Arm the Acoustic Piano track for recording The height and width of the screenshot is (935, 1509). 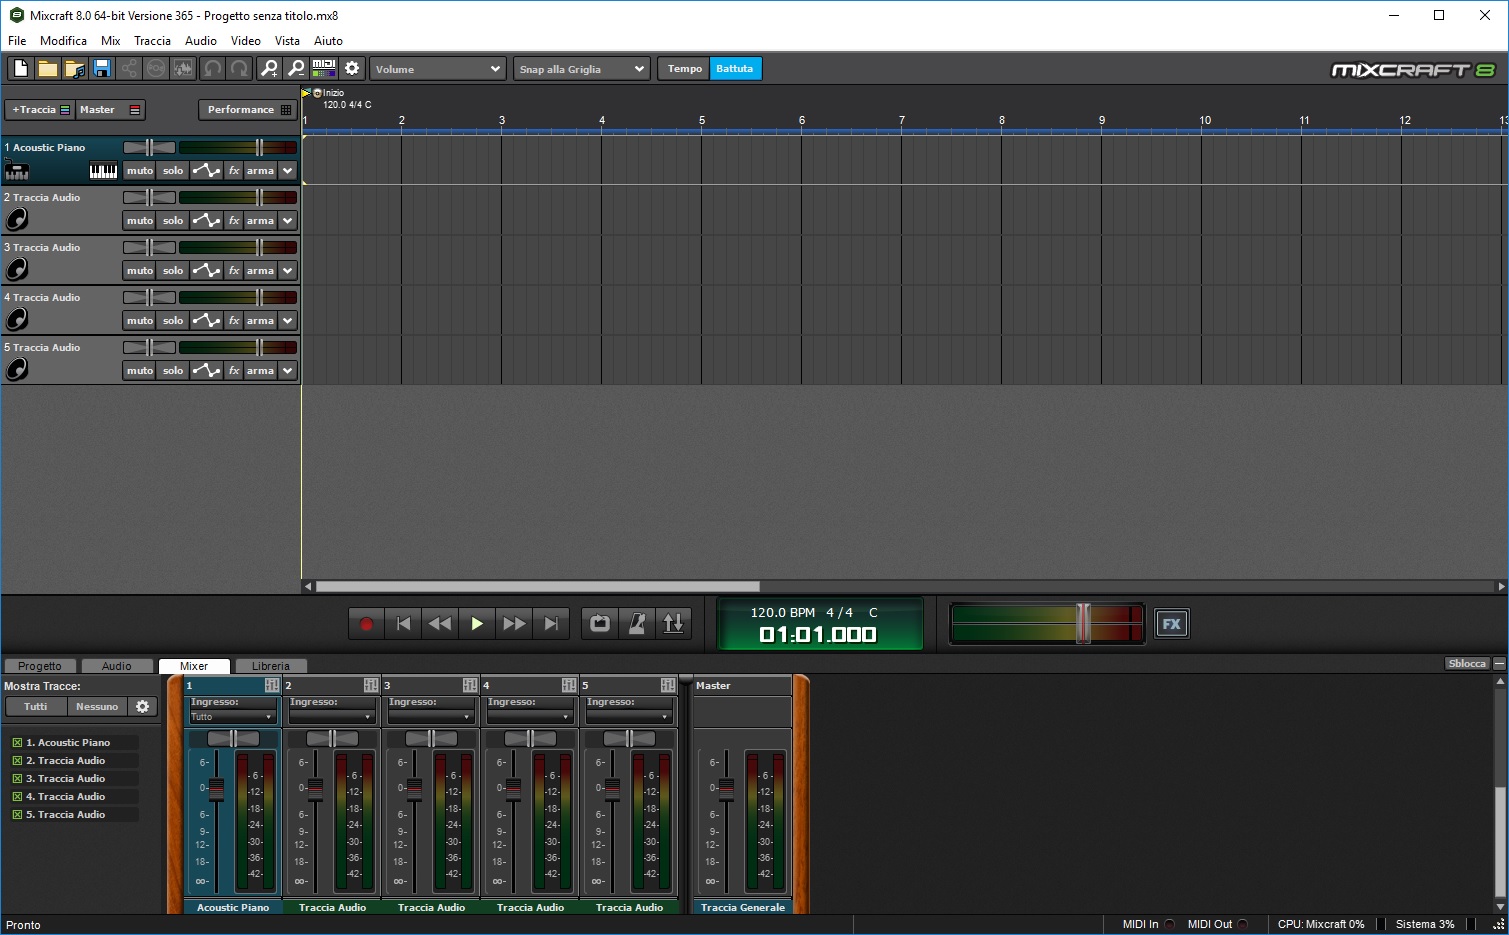click(x=260, y=171)
